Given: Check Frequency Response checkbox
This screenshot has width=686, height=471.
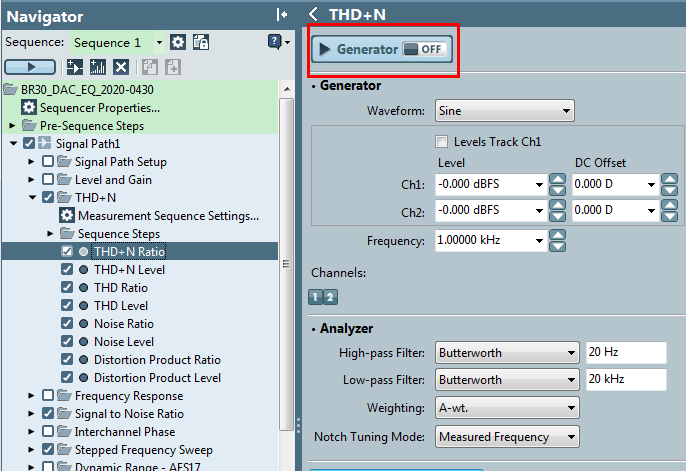Looking at the screenshot, I should pyautogui.click(x=48, y=395).
